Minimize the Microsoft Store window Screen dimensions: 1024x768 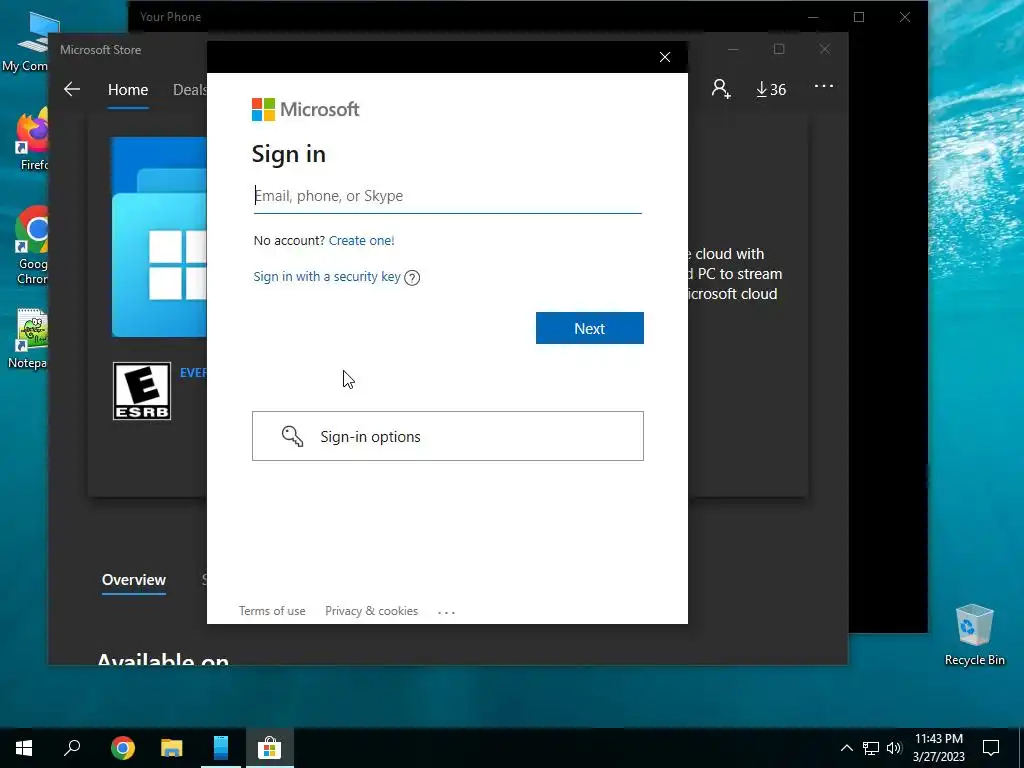(x=733, y=50)
